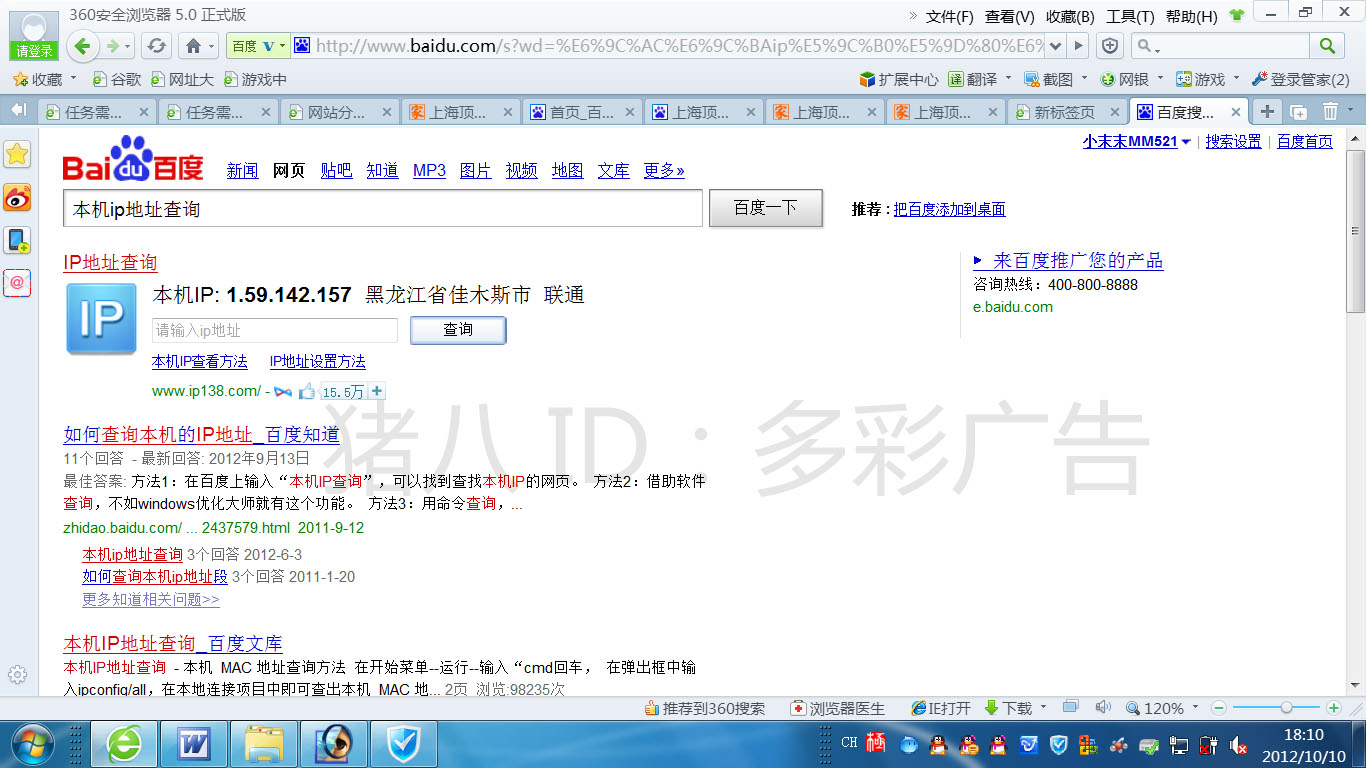Click IE打开 in the status bar

pos(941,708)
